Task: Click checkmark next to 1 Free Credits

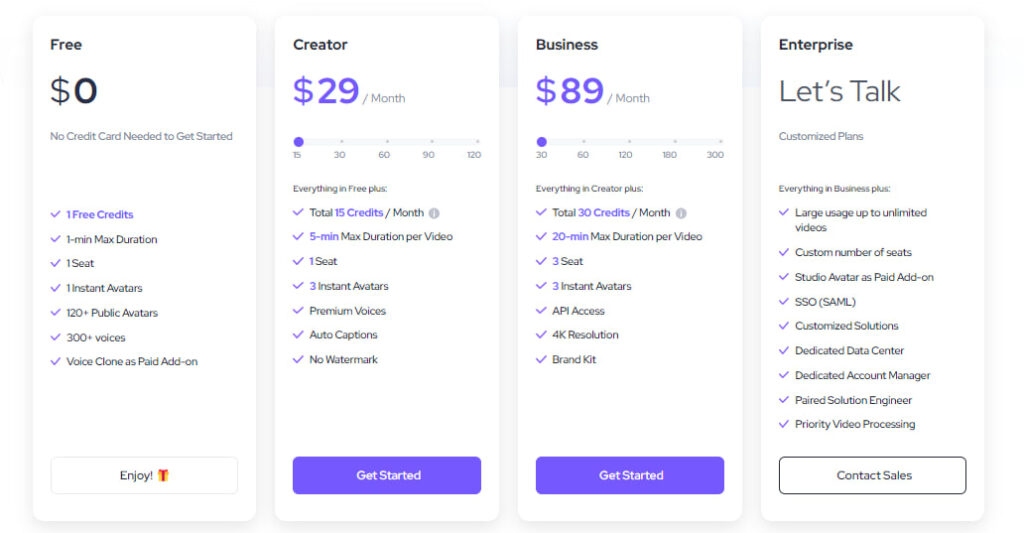Action: click(56, 214)
